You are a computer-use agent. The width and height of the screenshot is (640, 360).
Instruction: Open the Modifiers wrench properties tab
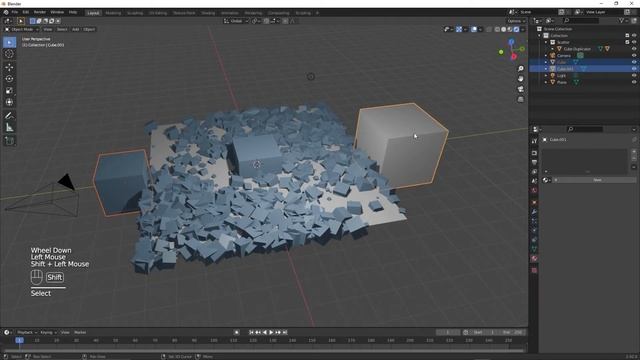click(x=534, y=212)
